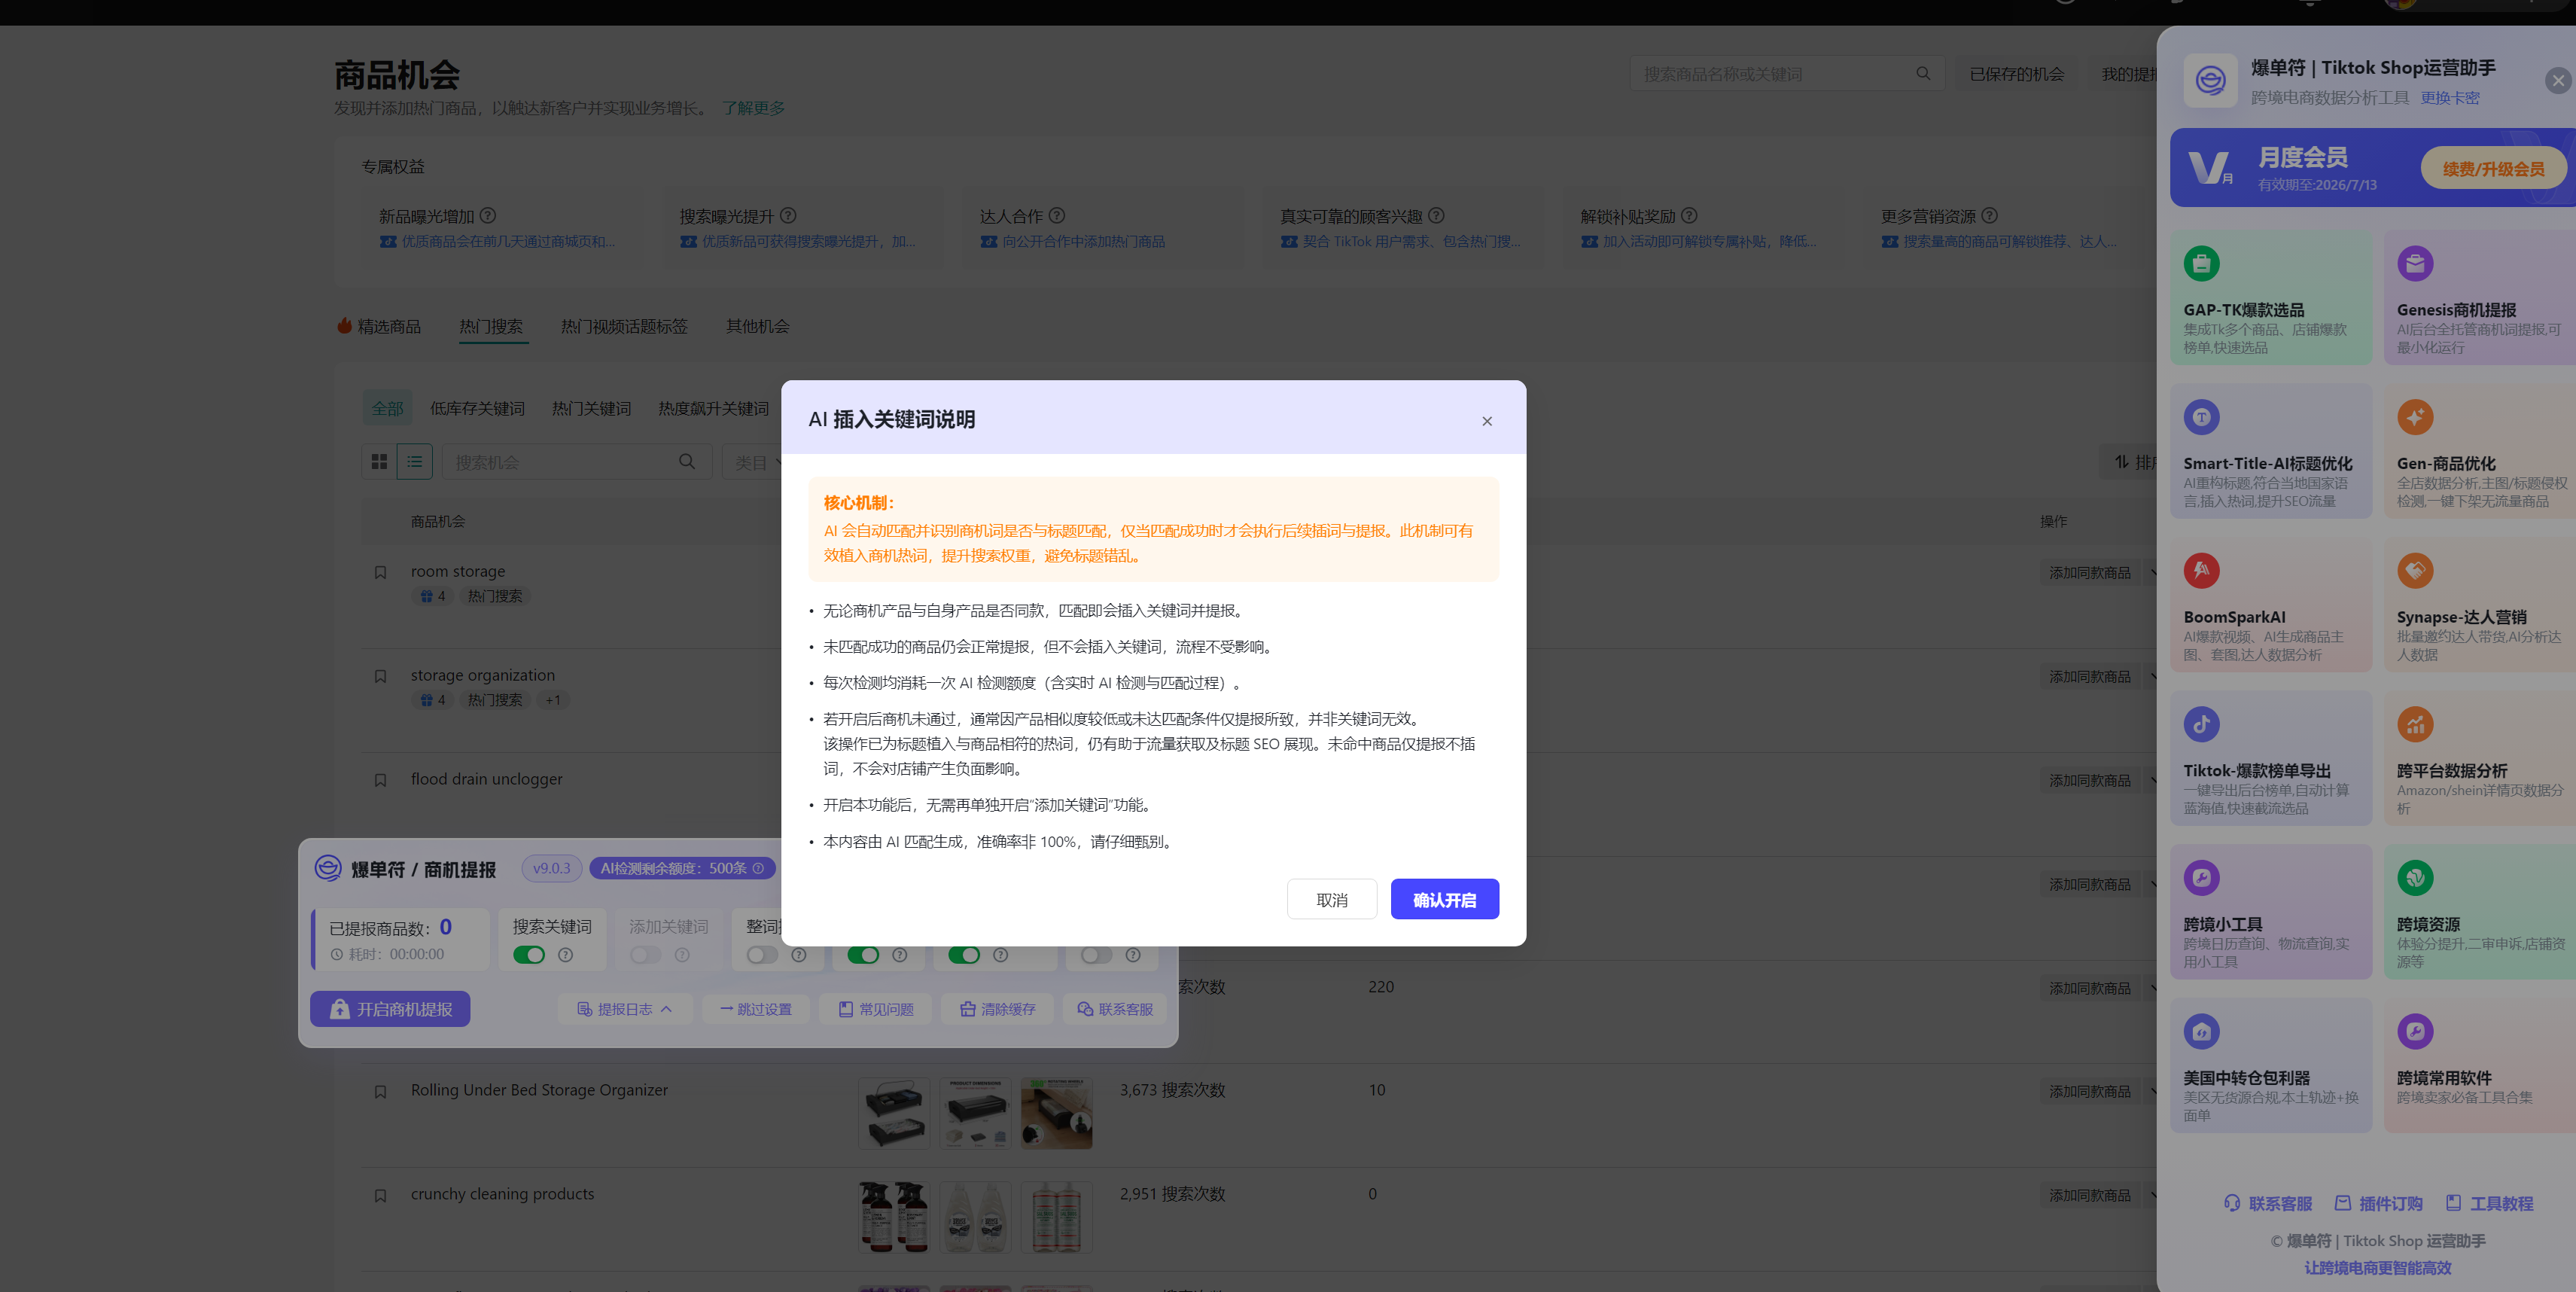Open 跳过设置 in the 商机提报 panel
Viewport: 2576px width, 1292px height.
[756, 1009]
